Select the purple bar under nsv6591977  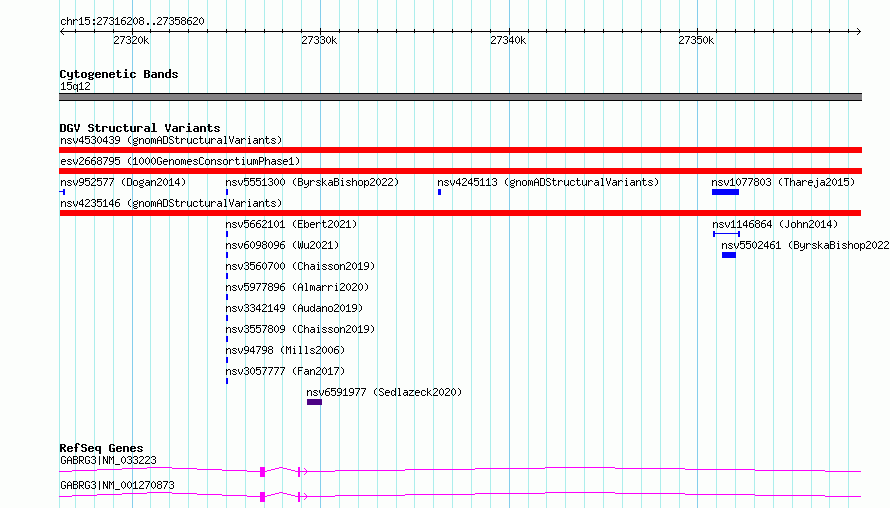[314, 402]
